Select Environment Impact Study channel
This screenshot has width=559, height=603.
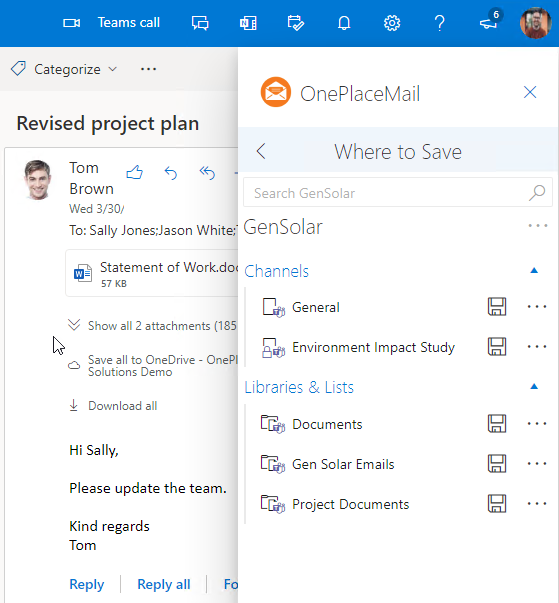(373, 347)
